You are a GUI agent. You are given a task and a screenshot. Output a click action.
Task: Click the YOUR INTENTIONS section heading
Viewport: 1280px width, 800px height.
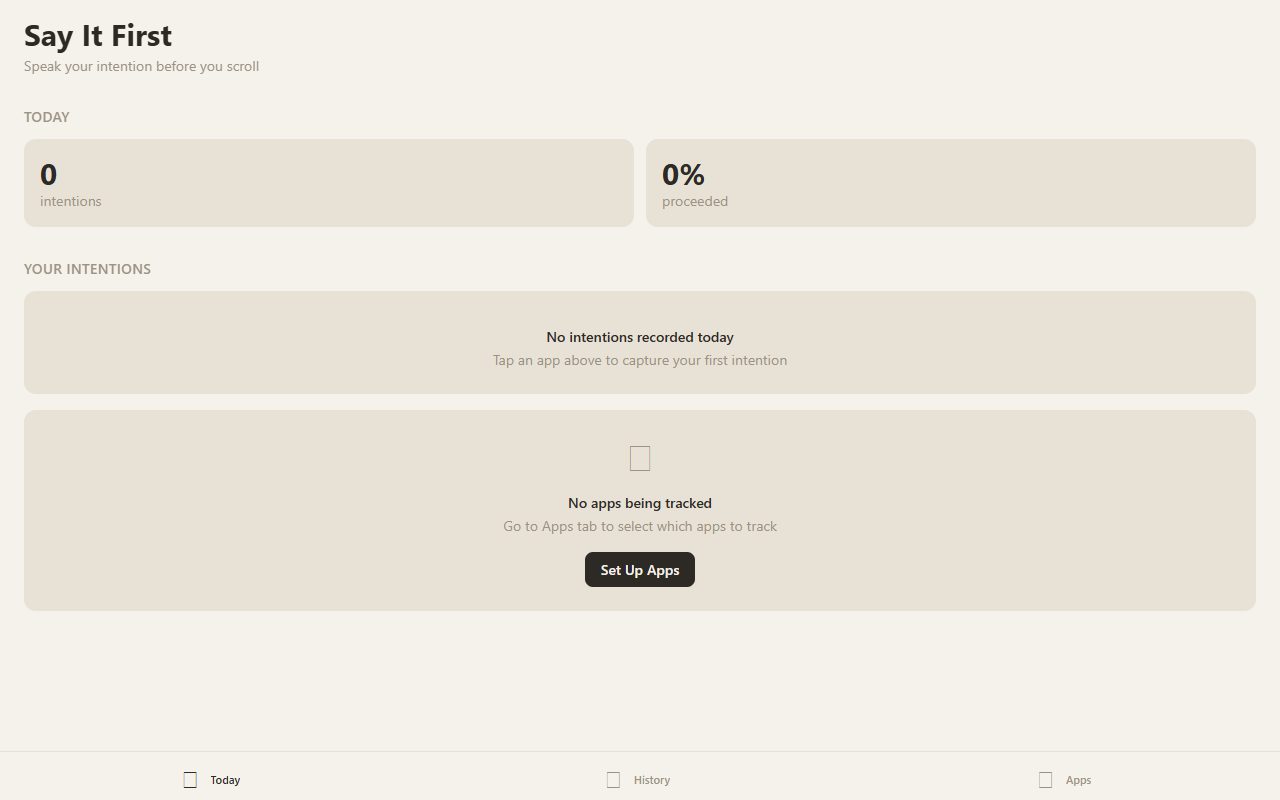click(87, 269)
